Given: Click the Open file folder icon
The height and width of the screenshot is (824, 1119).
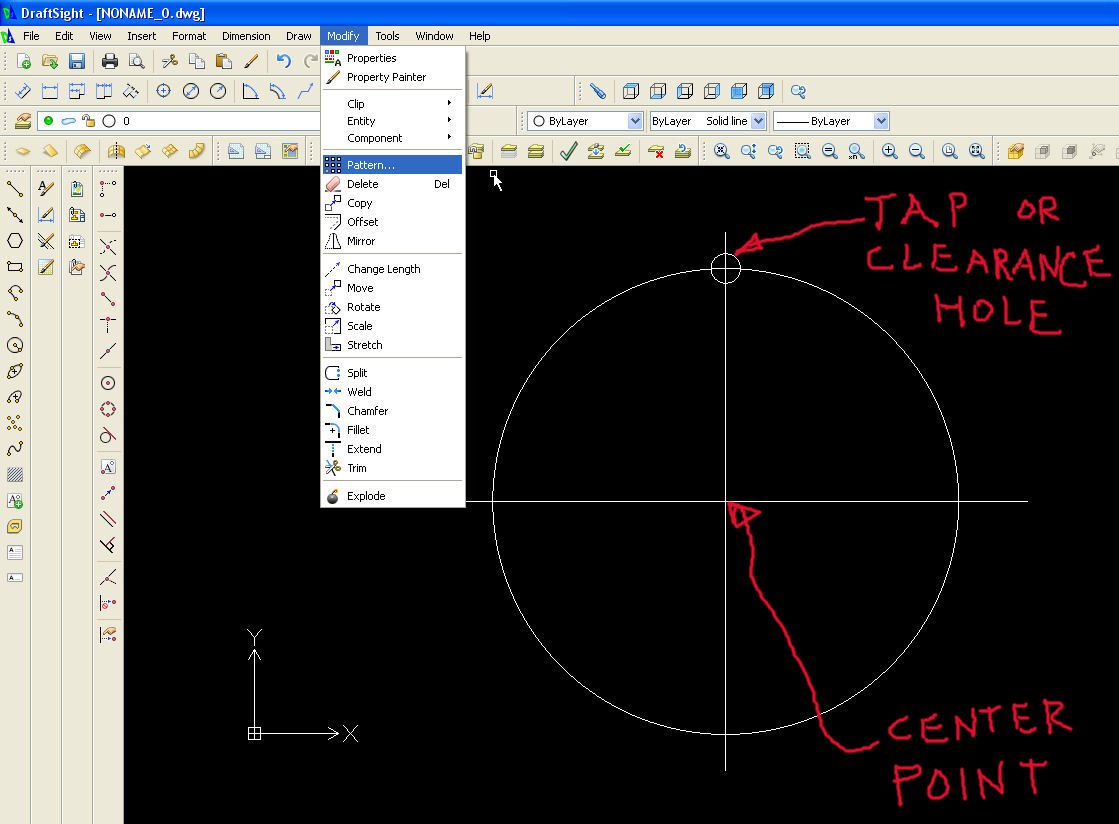Looking at the screenshot, I should (x=50, y=61).
